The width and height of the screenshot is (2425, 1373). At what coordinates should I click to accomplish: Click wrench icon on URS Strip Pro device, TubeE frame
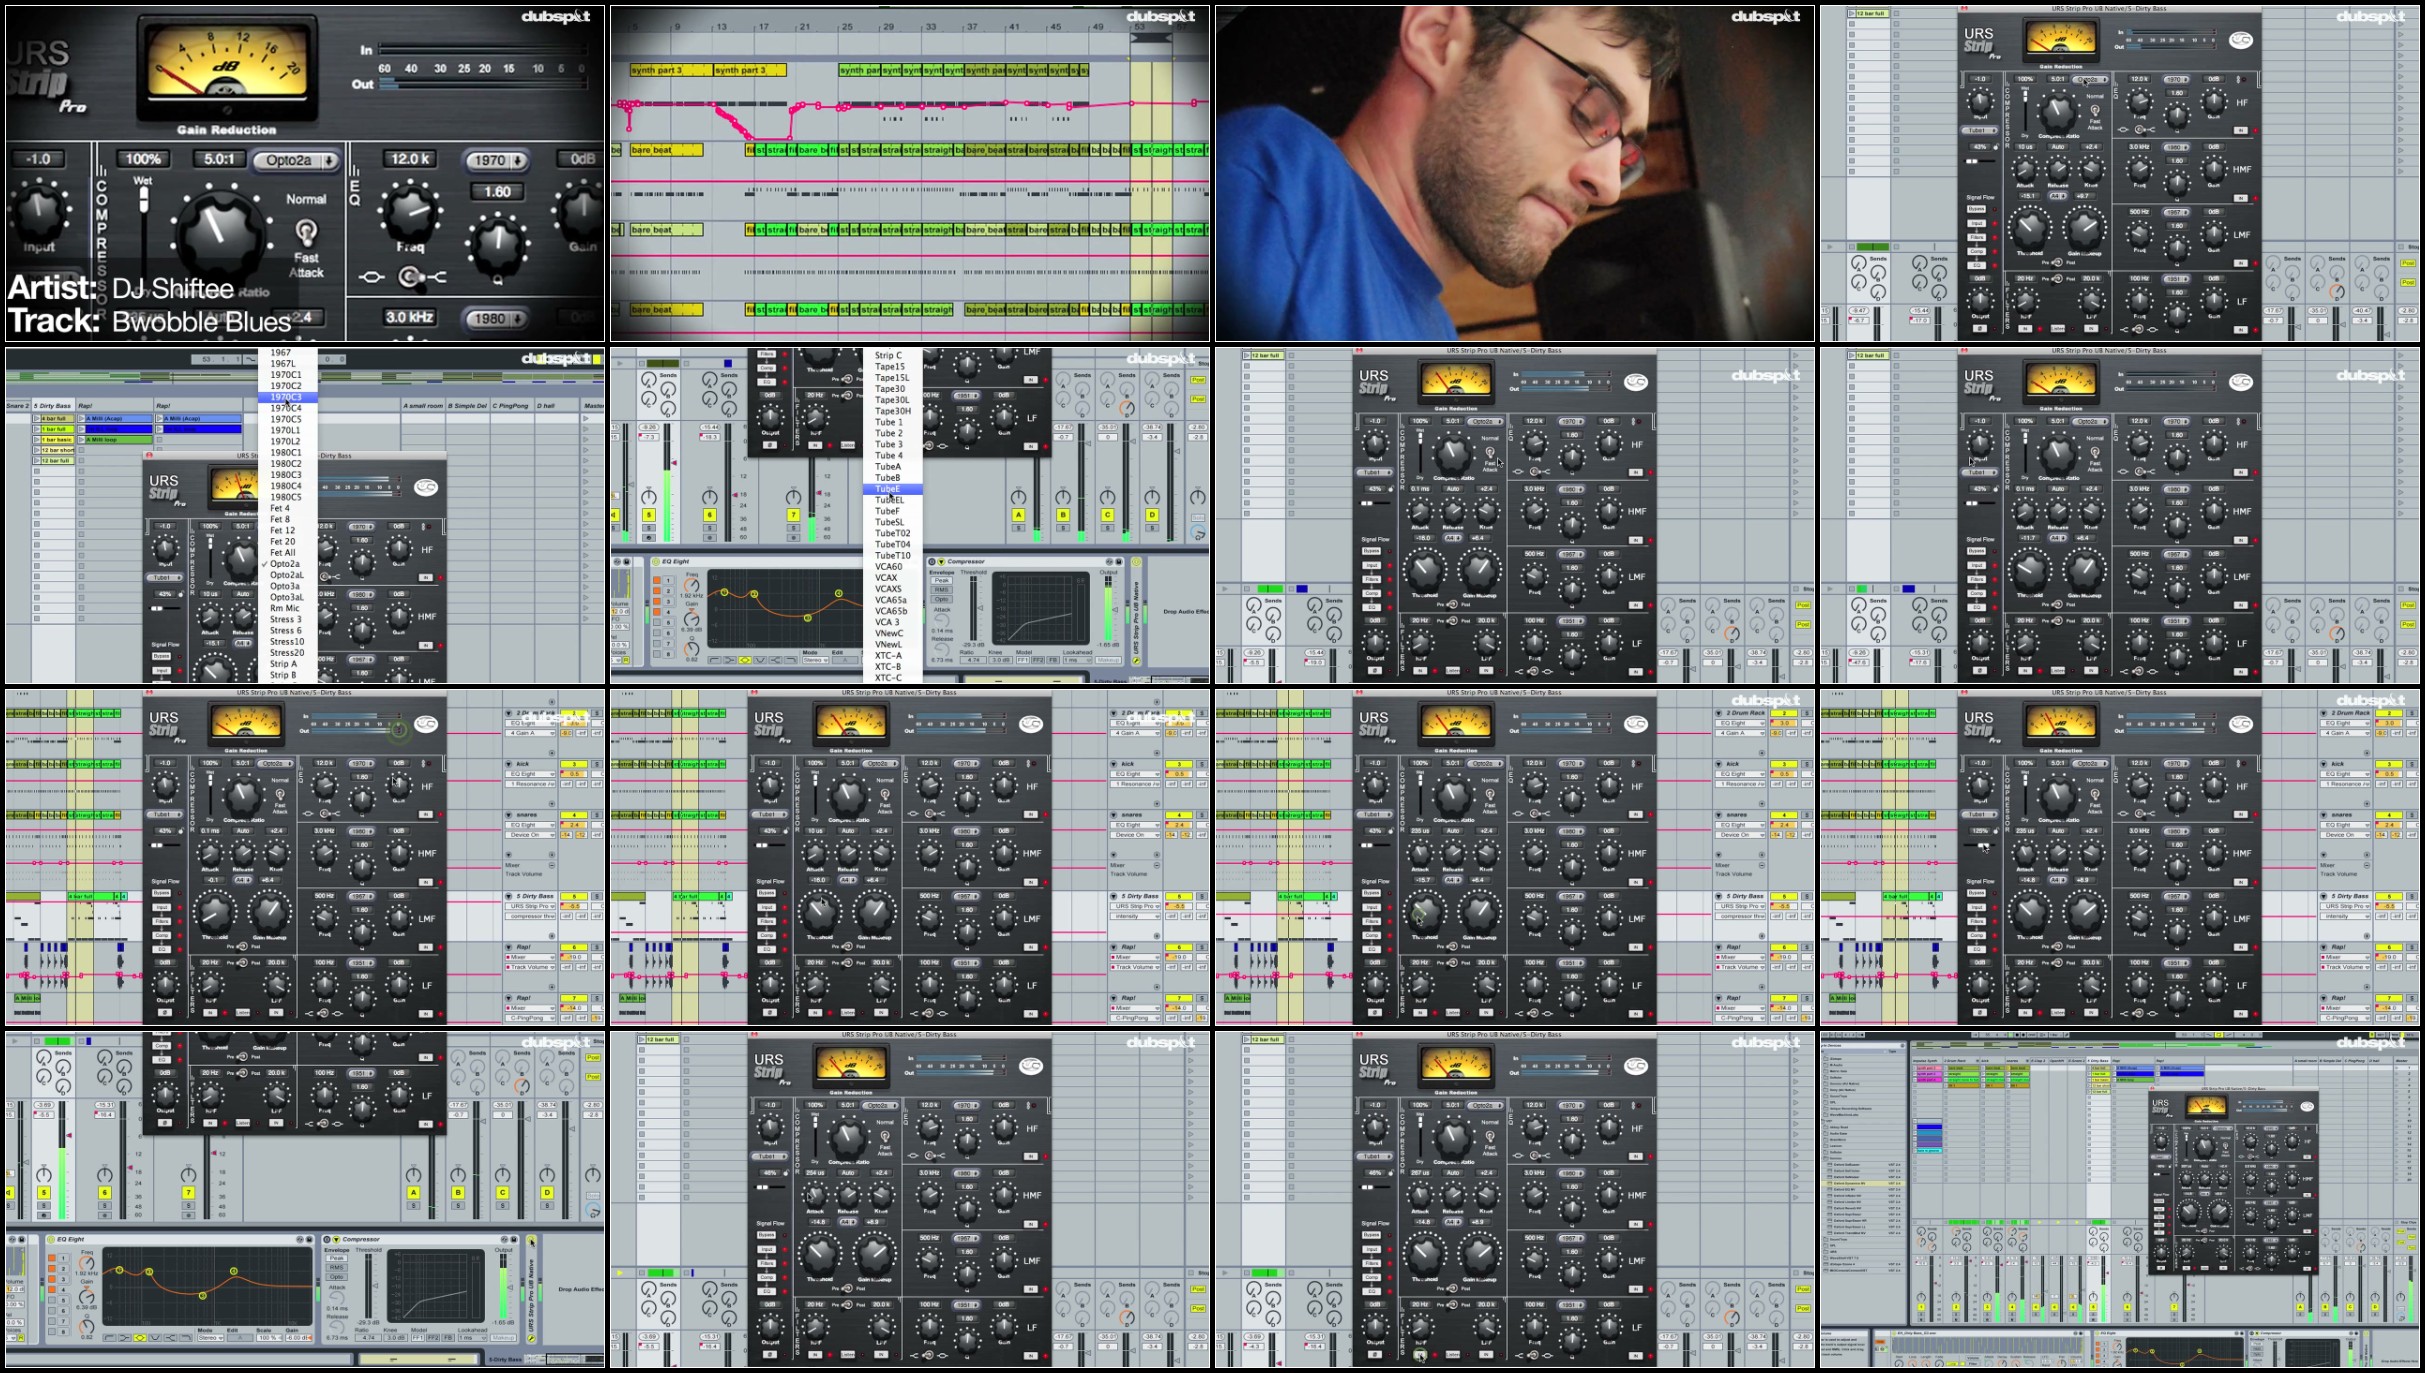click(x=1136, y=661)
